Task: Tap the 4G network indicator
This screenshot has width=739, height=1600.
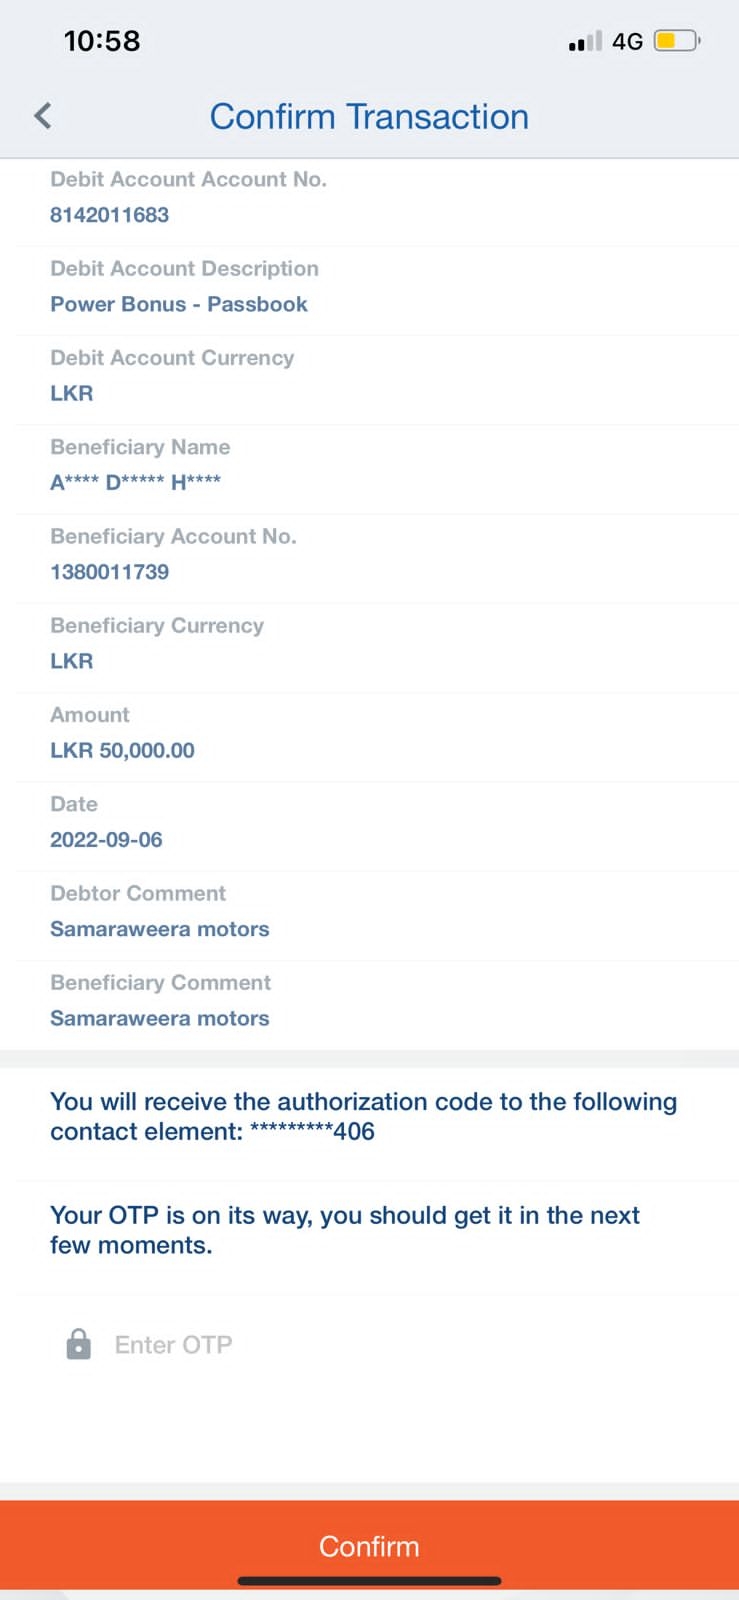Action: [x=627, y=42]
